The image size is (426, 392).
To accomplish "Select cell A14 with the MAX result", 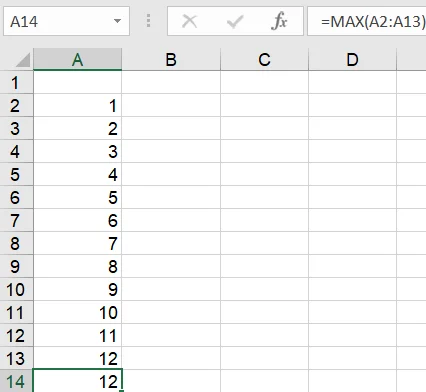I will coord(78,381).
